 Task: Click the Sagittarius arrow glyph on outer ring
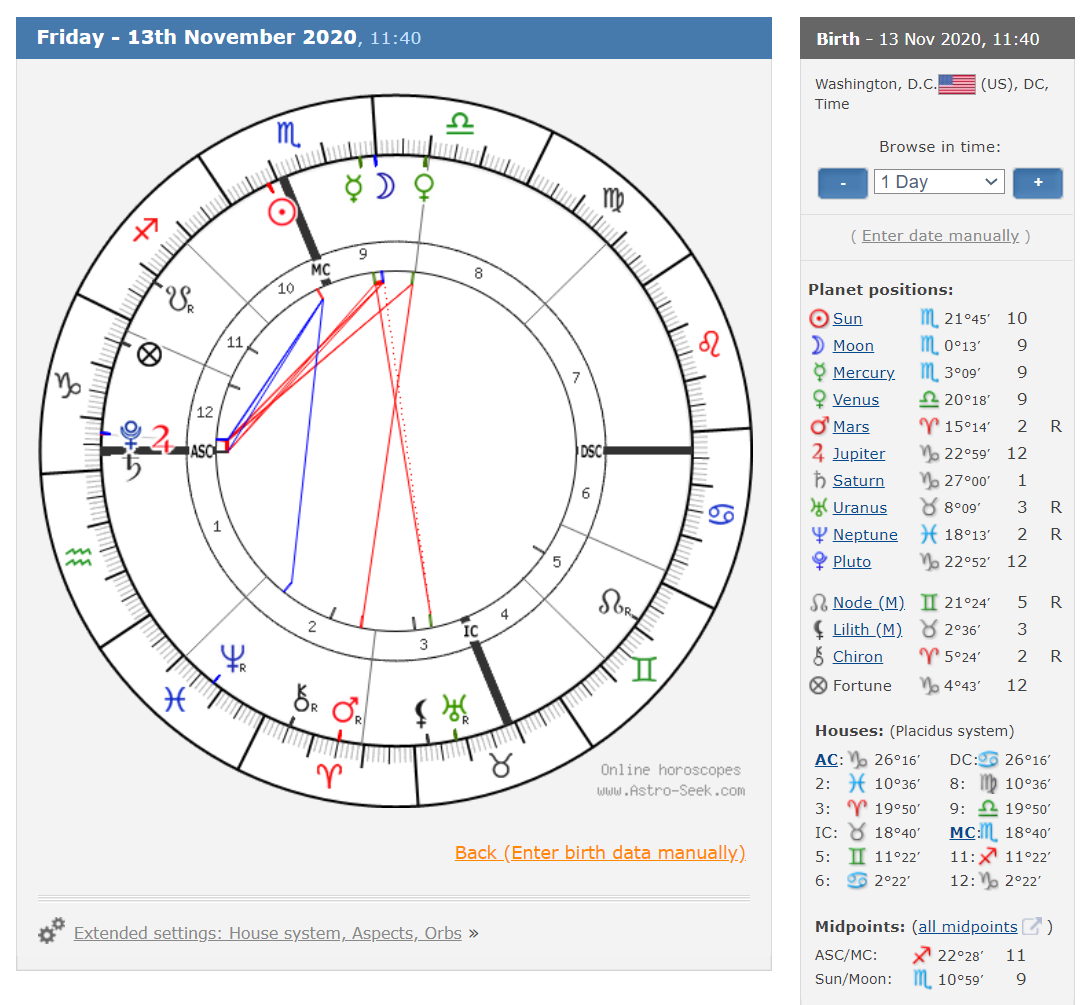[145, 229]
